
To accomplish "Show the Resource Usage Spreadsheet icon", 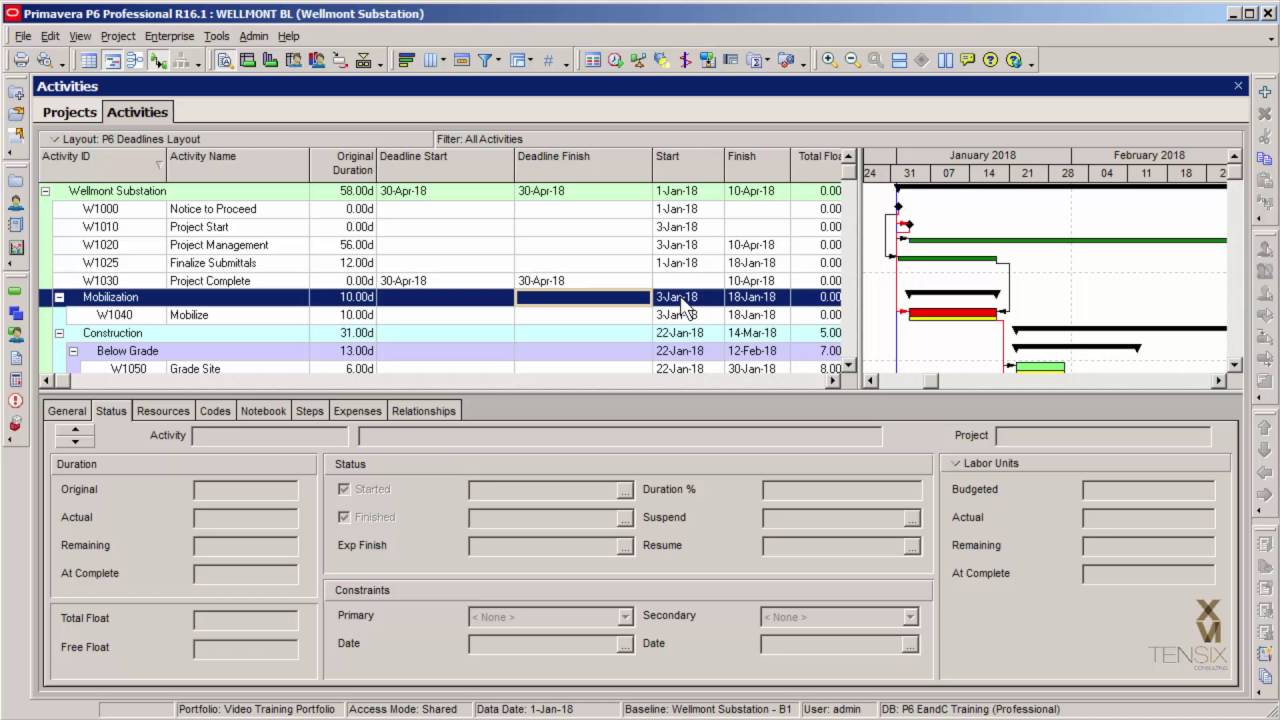I will coord(293,60).
